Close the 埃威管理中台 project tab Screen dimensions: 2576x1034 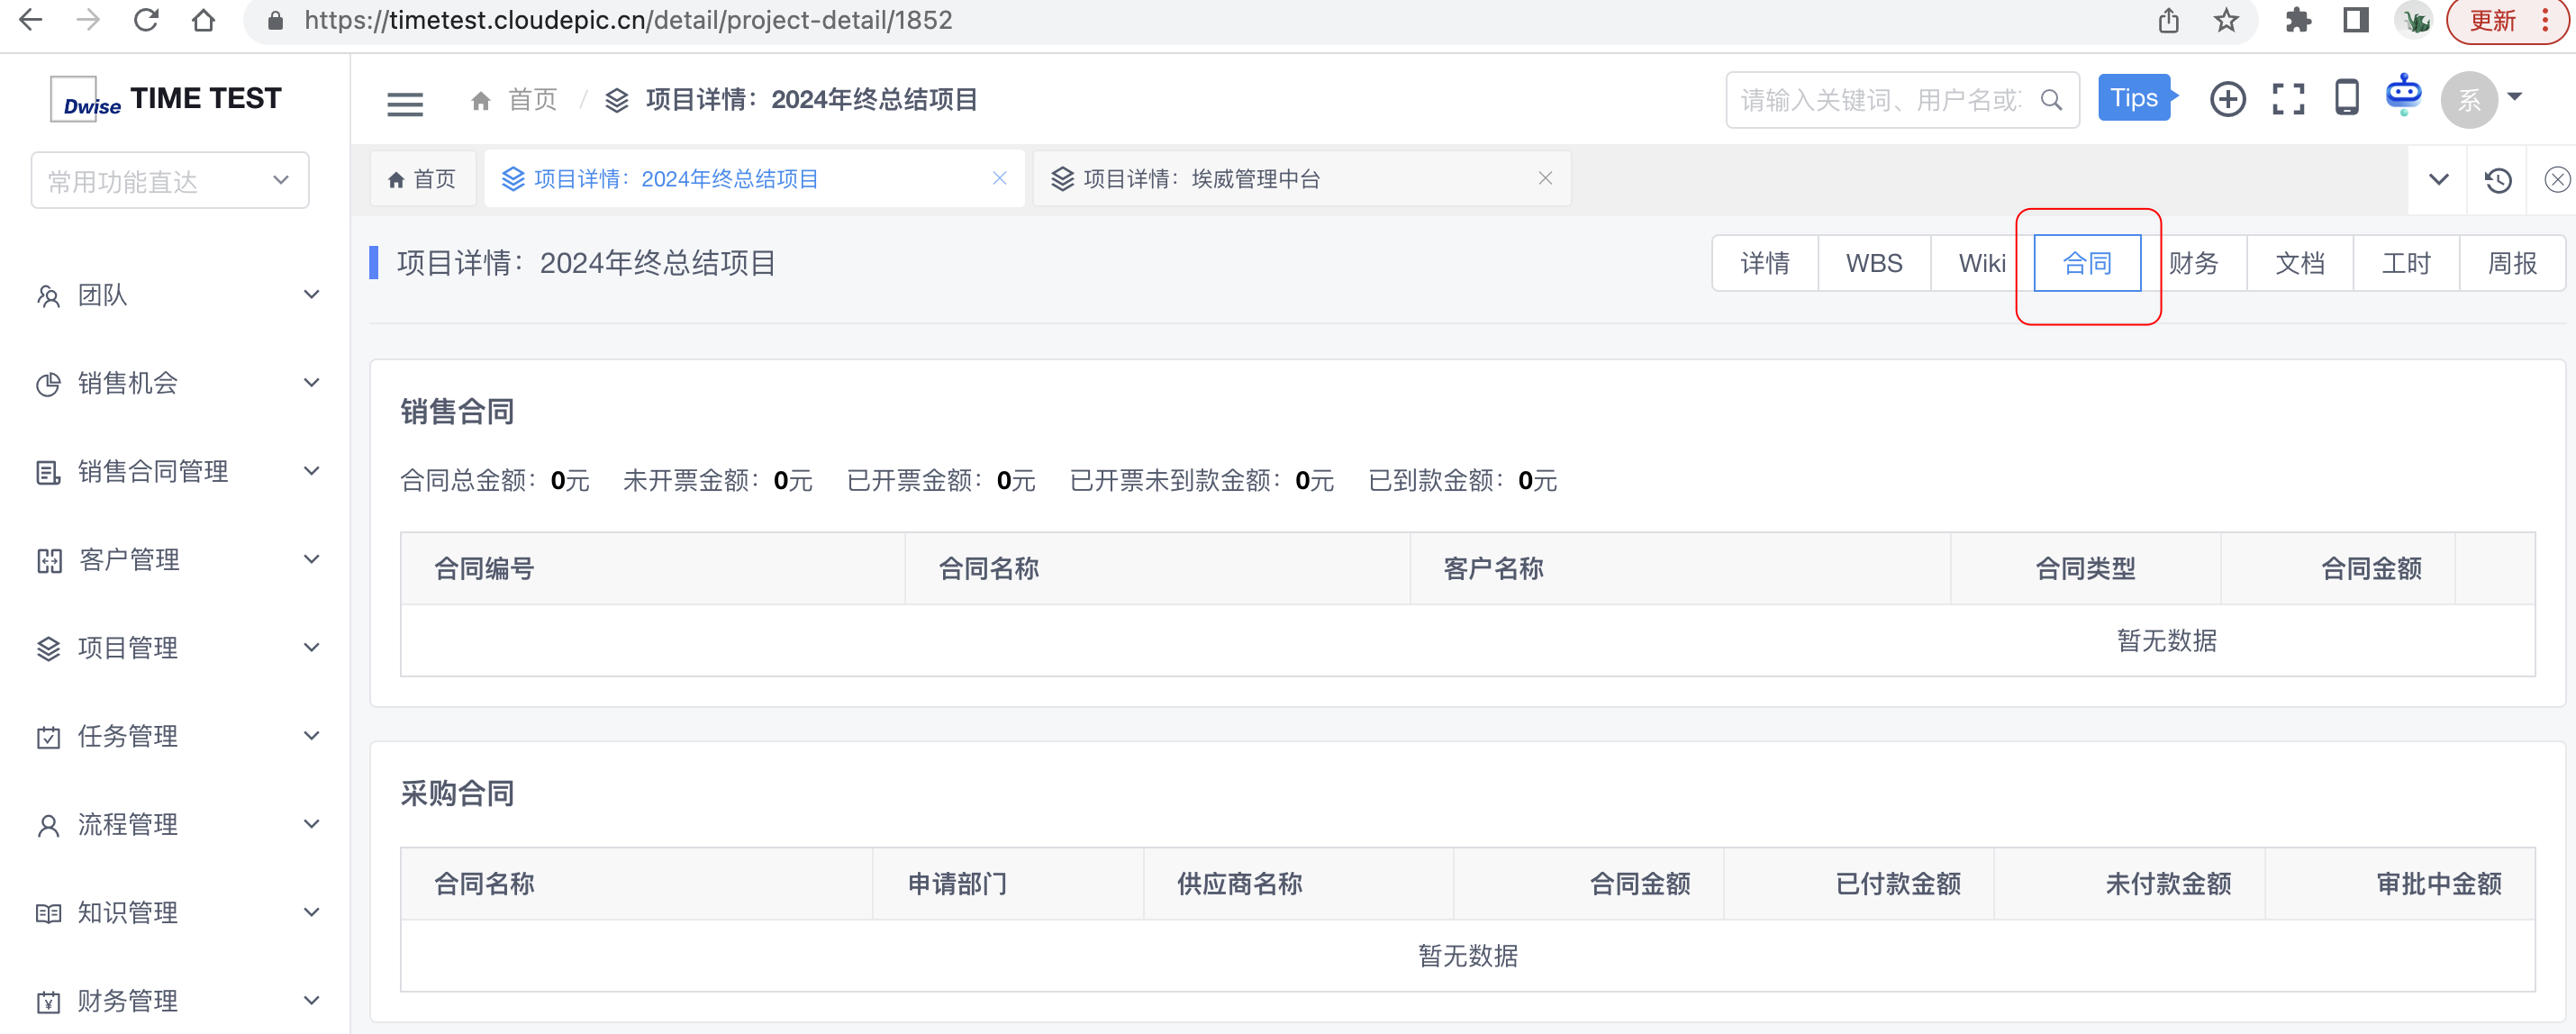tap(1545, 178)
